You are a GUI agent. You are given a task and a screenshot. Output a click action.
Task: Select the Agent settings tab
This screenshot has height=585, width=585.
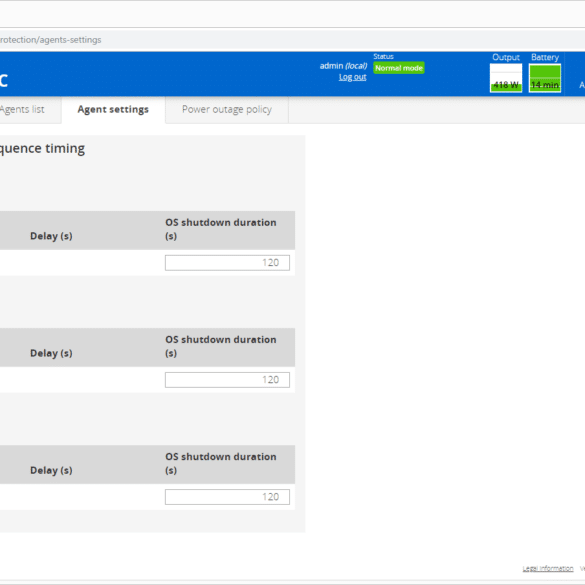point(113,109)
